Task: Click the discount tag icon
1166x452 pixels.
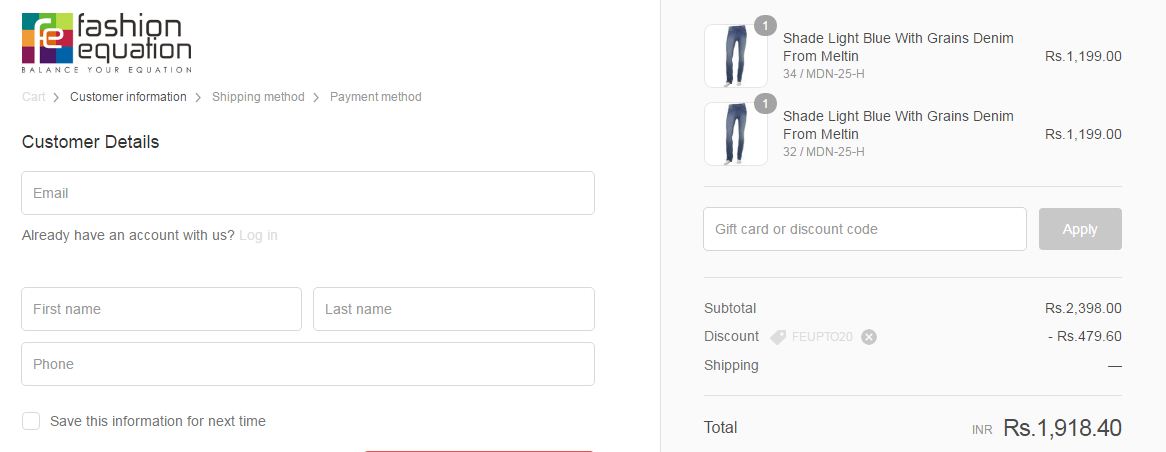Action: click(x=778, y=337)
